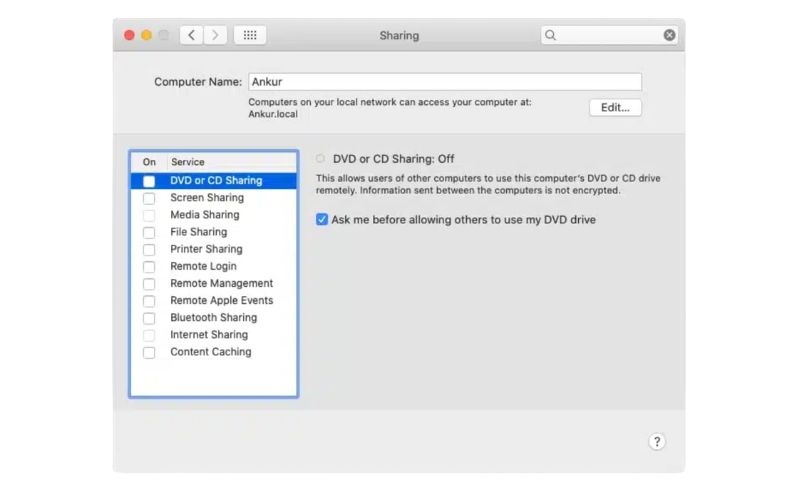
Task: Clear the search field with the x icon
Action: pyautogui.click(x=669, y=35)
